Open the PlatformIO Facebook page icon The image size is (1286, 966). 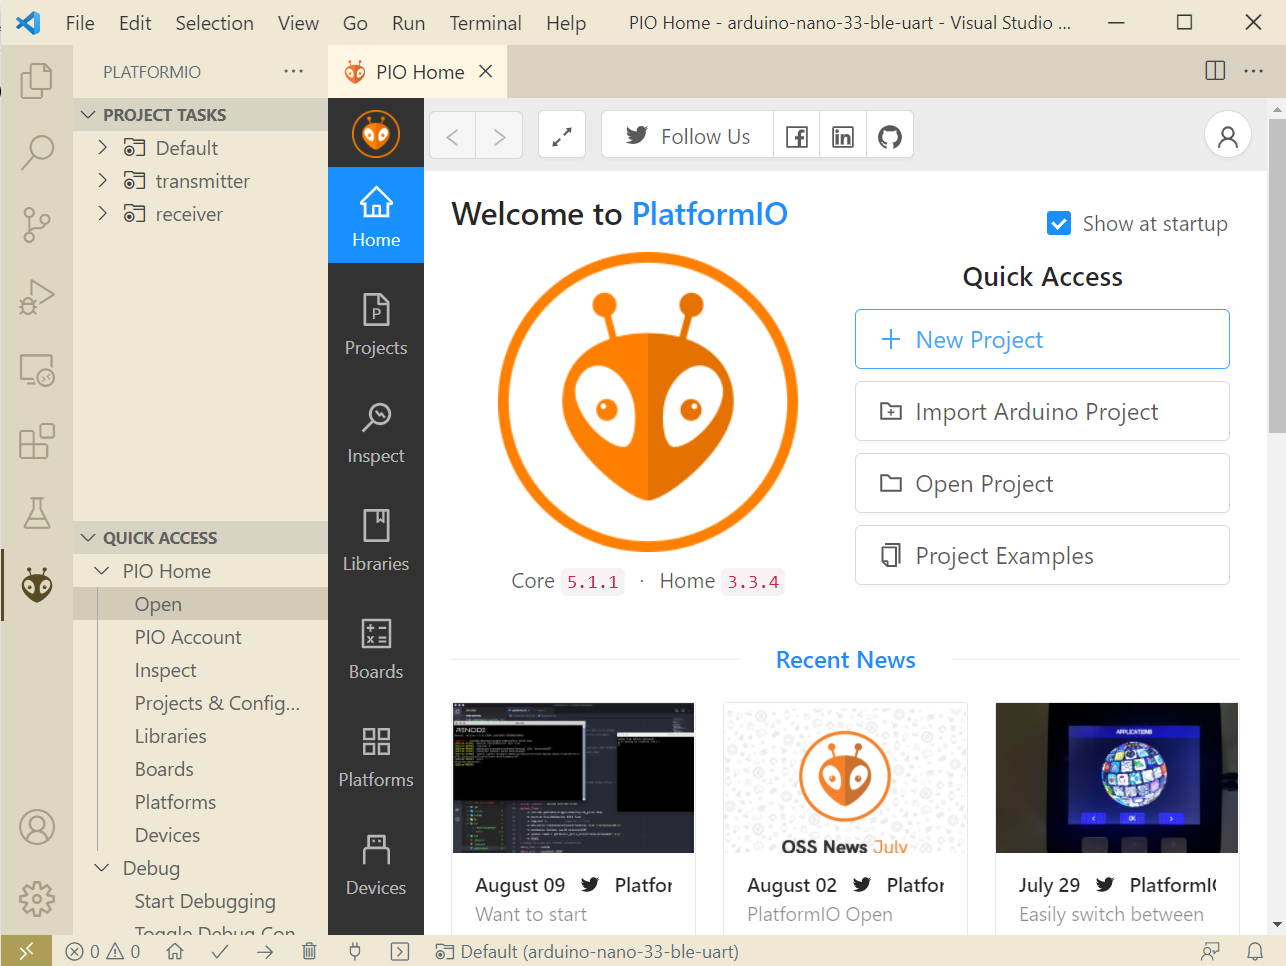797,136
